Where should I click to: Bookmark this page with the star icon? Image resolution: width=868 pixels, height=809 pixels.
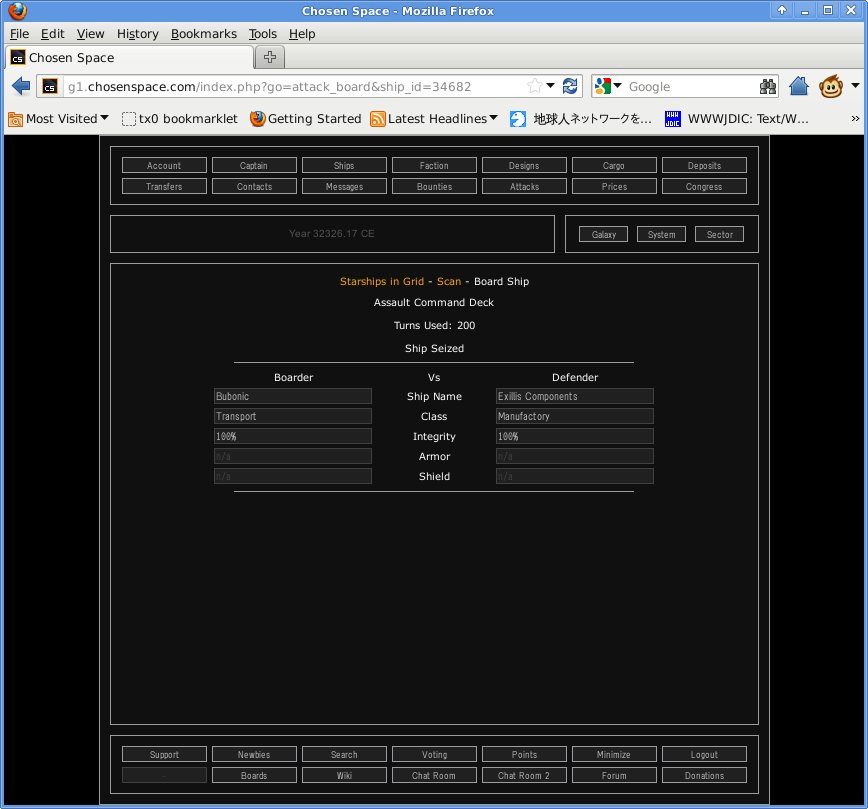coord(535,87)
